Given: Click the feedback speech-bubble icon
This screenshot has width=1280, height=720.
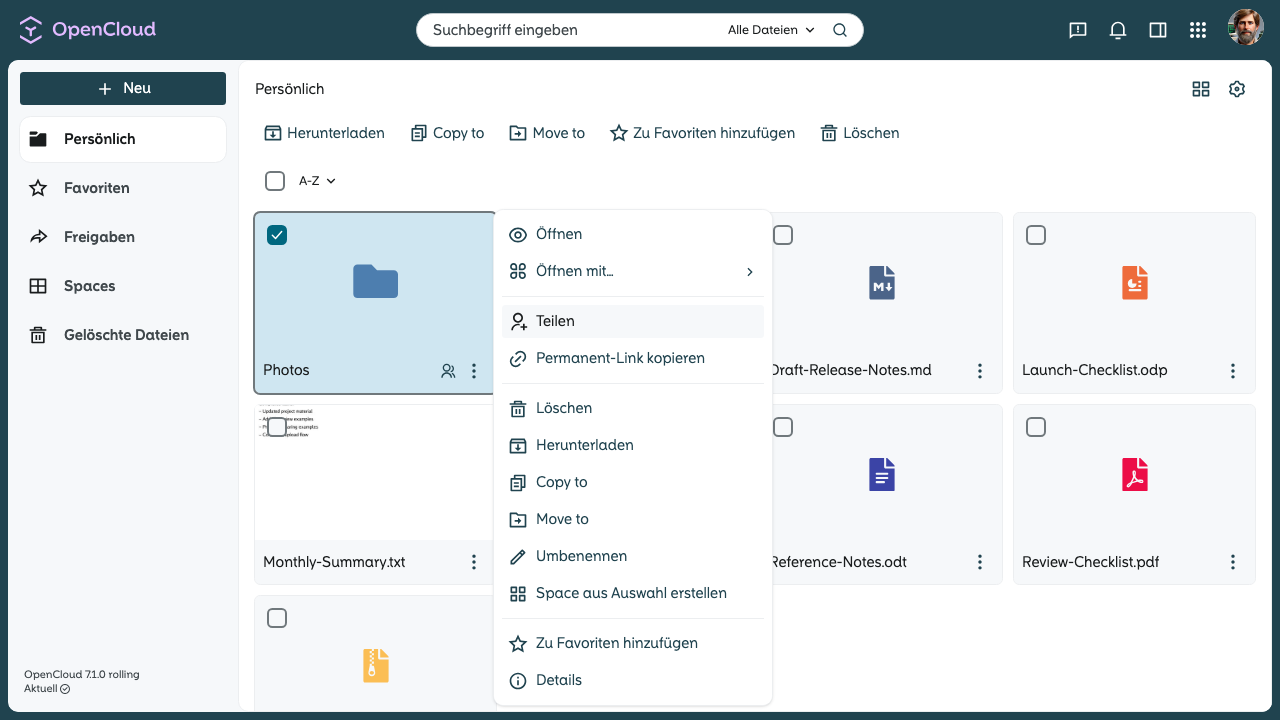Looking at the screenshot, I should [x=1078, y=30].
